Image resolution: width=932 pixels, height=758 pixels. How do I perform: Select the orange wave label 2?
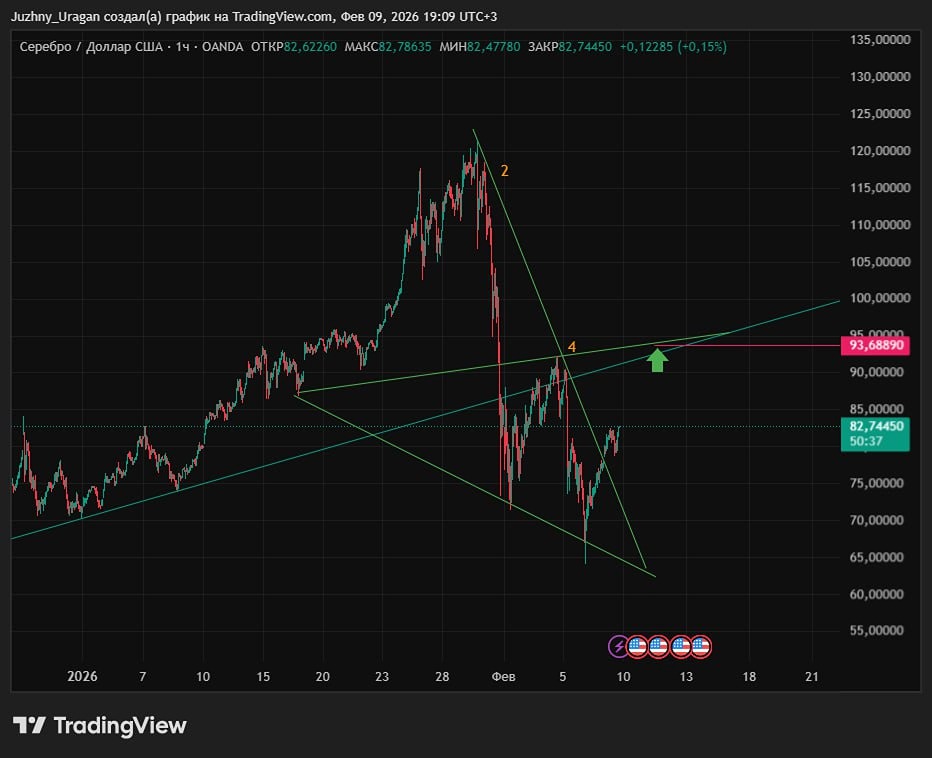(x=504, y=171)
